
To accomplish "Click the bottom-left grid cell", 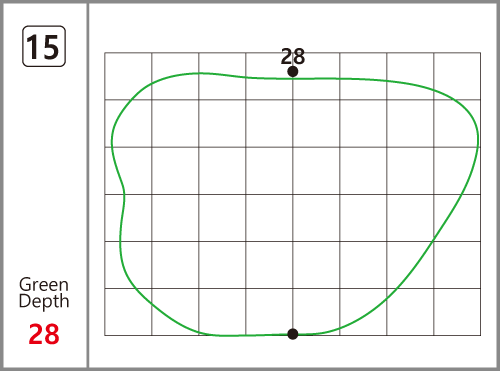I will [128, 312].
